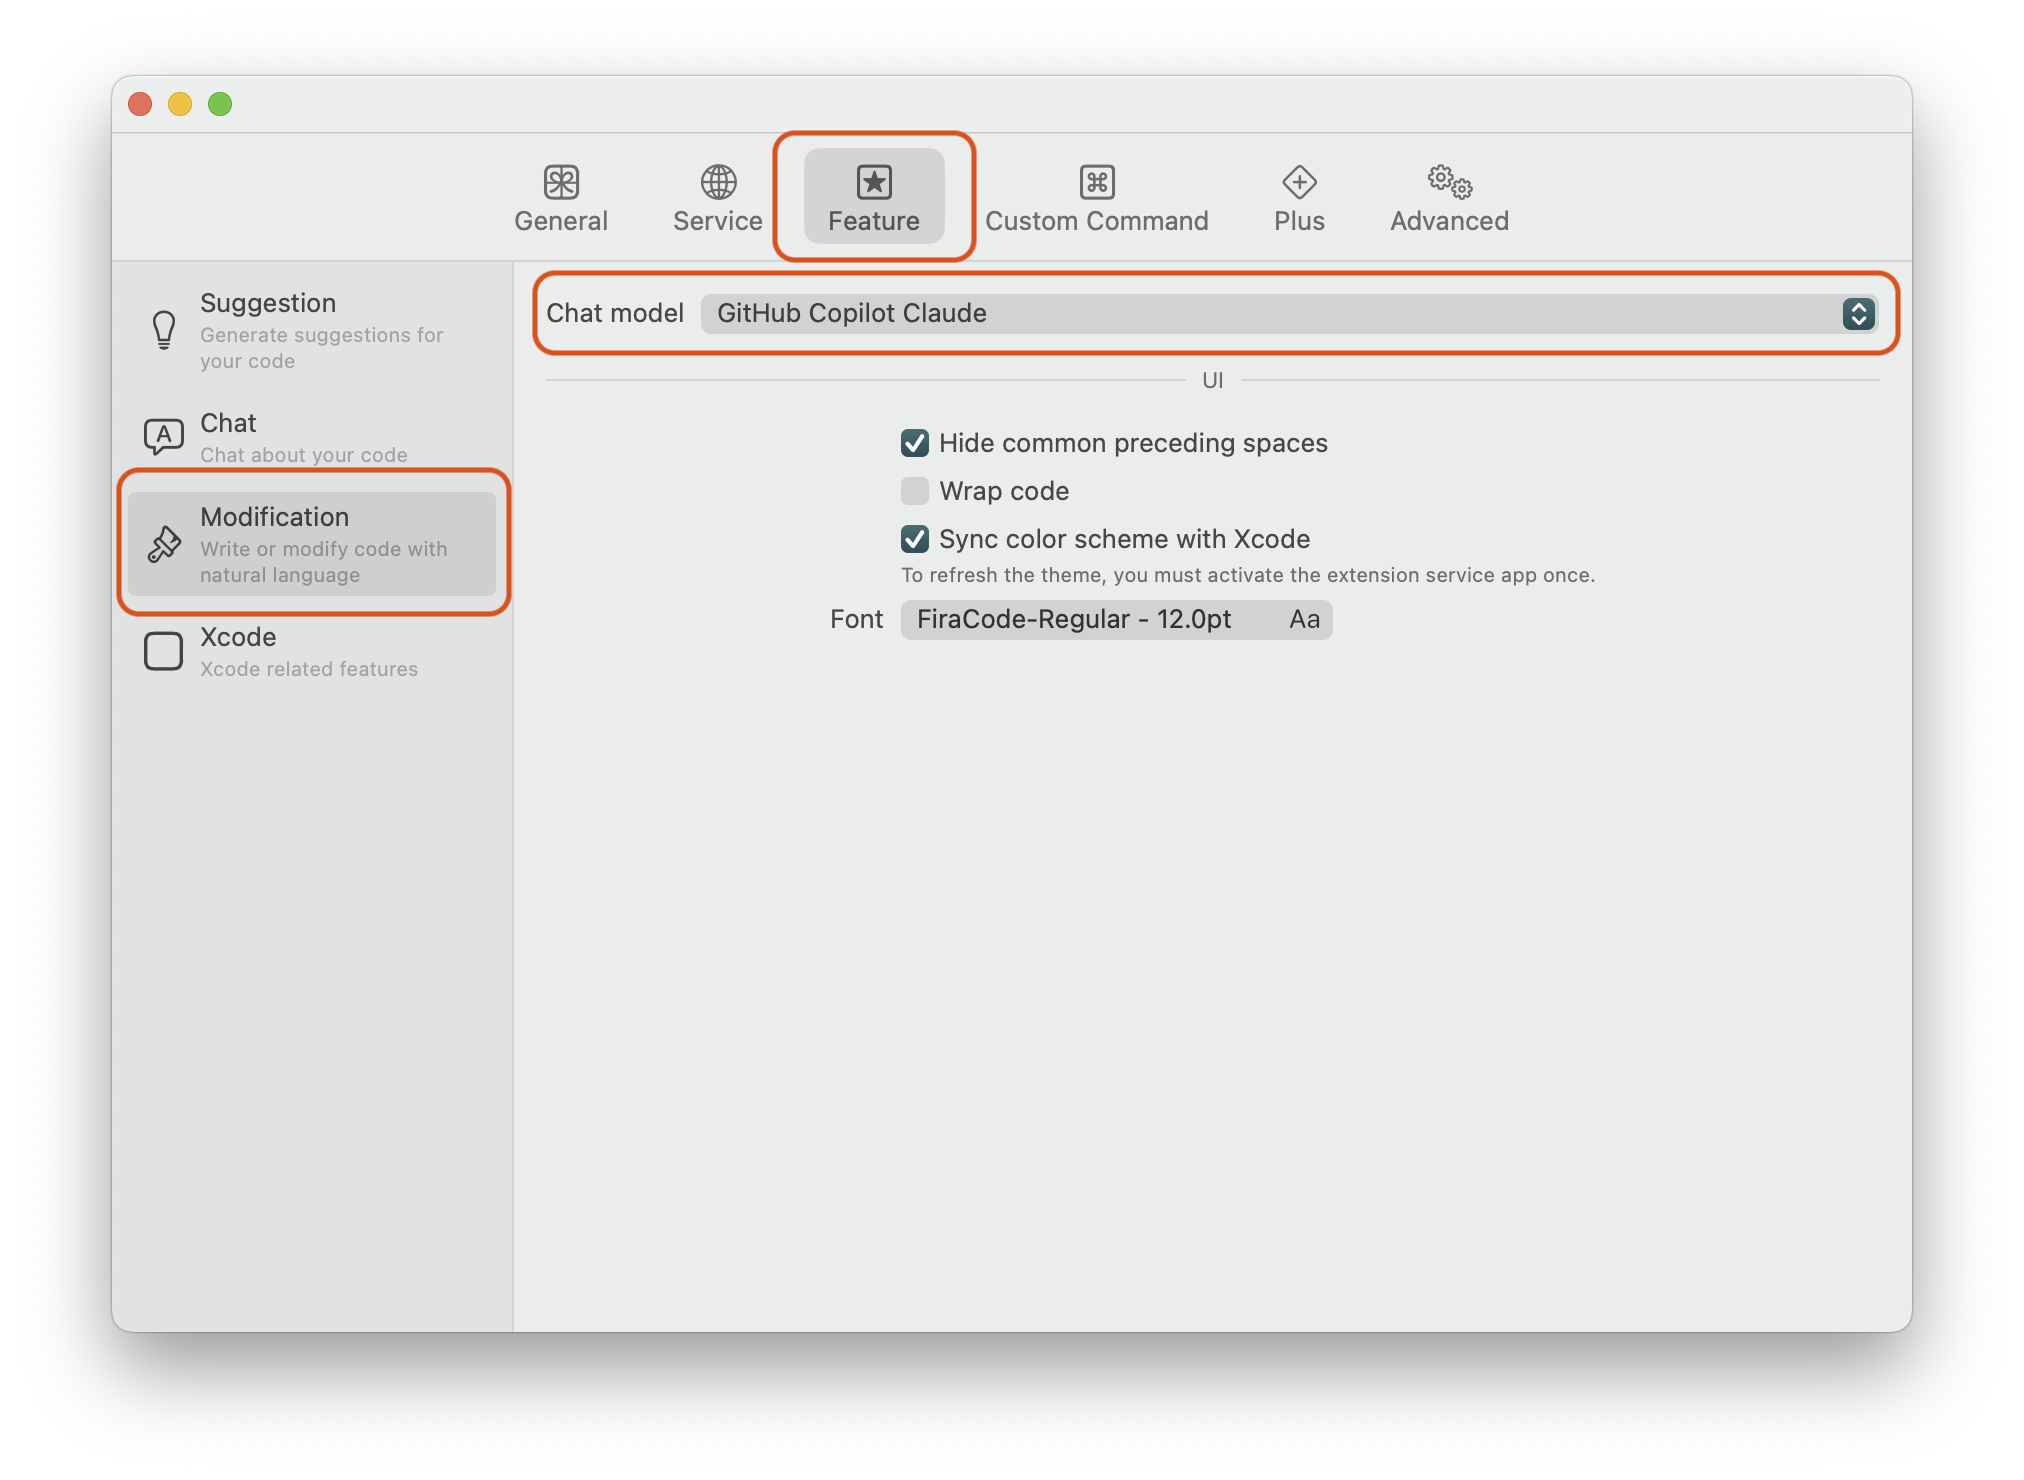
Task: Click the Chat speech bubble icon
Action: (163, 436)
